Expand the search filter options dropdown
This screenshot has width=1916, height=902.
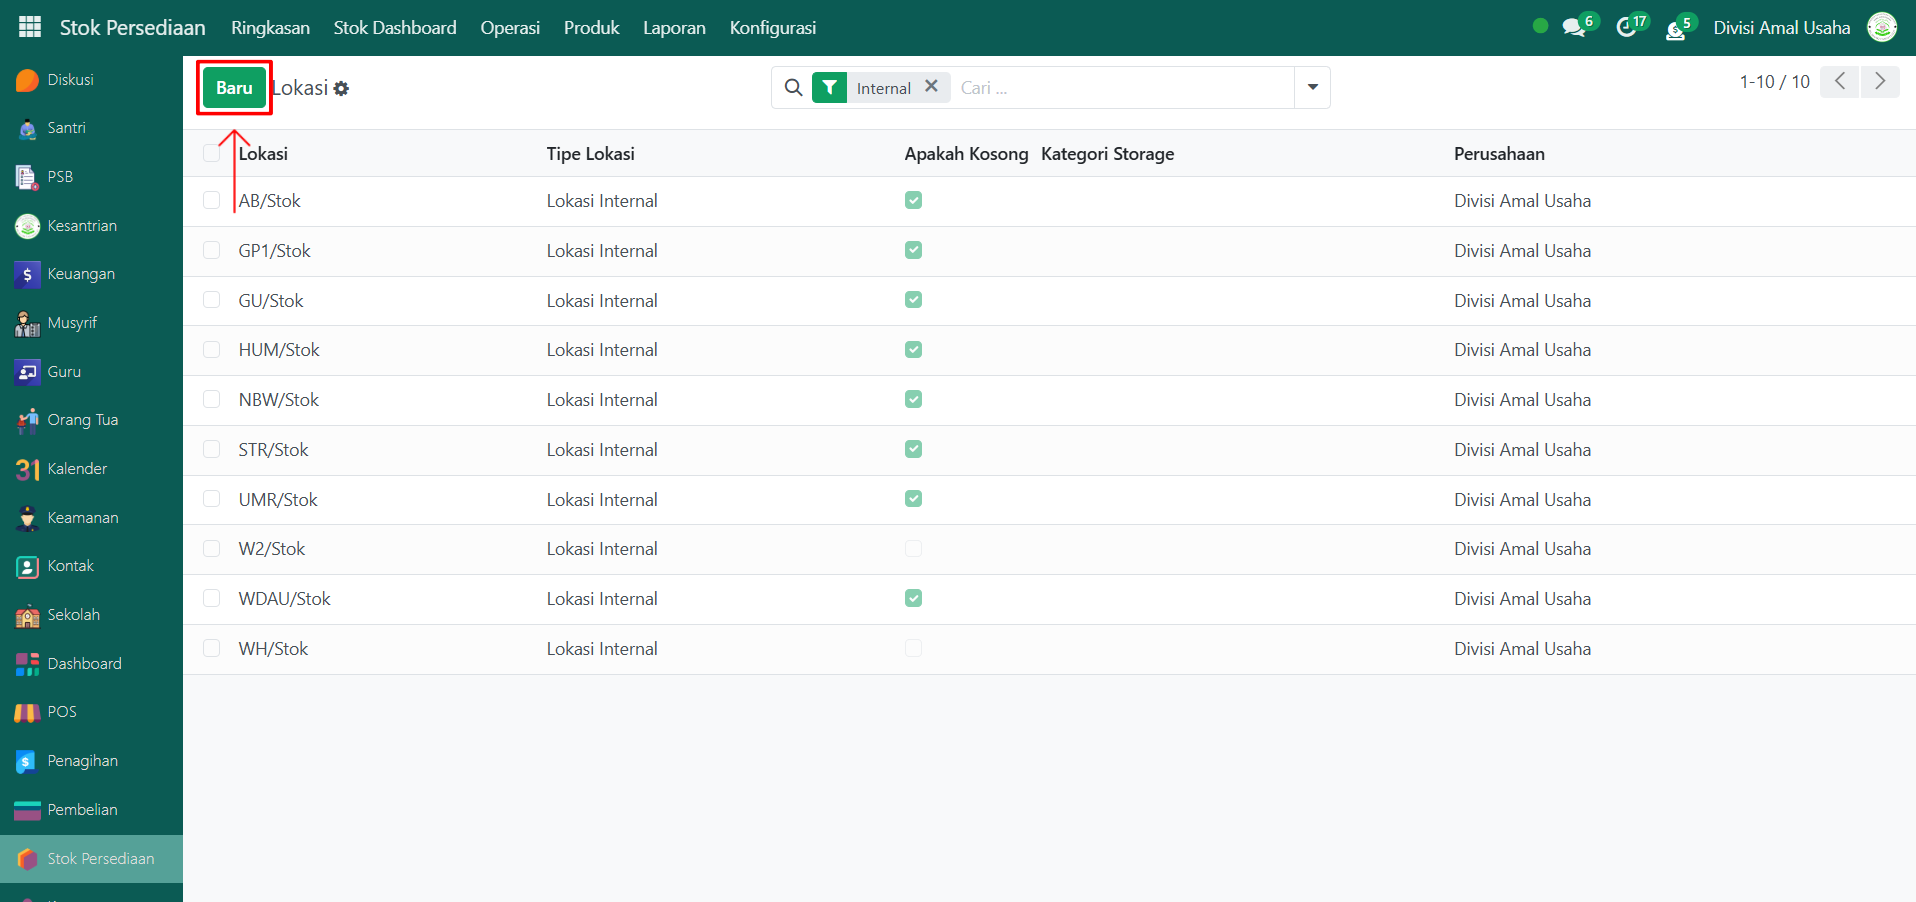tap(1312, 88)
